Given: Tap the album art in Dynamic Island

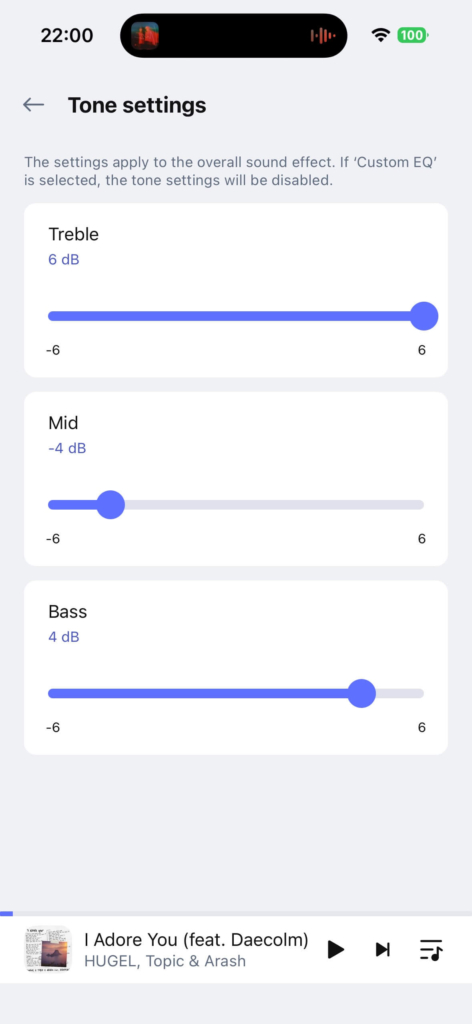Looking at the screenshot, I should coord(145,35).
